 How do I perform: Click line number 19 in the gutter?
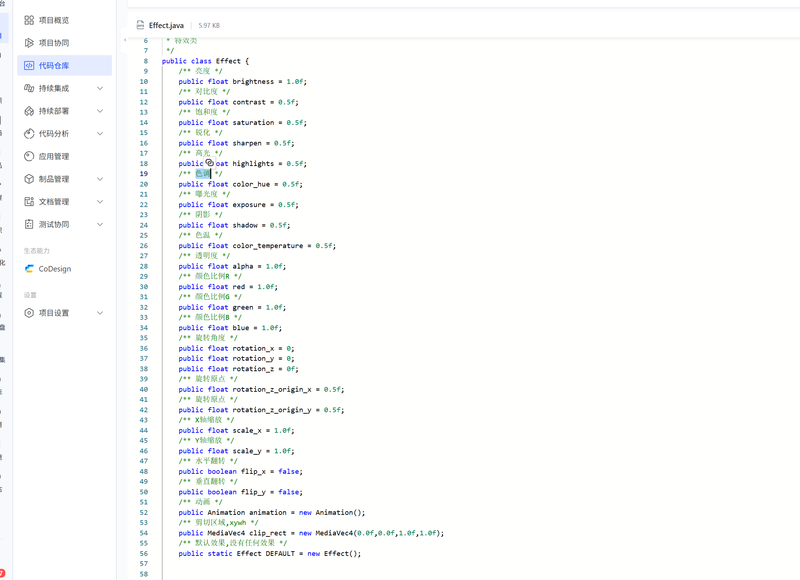tap(144, 174)
